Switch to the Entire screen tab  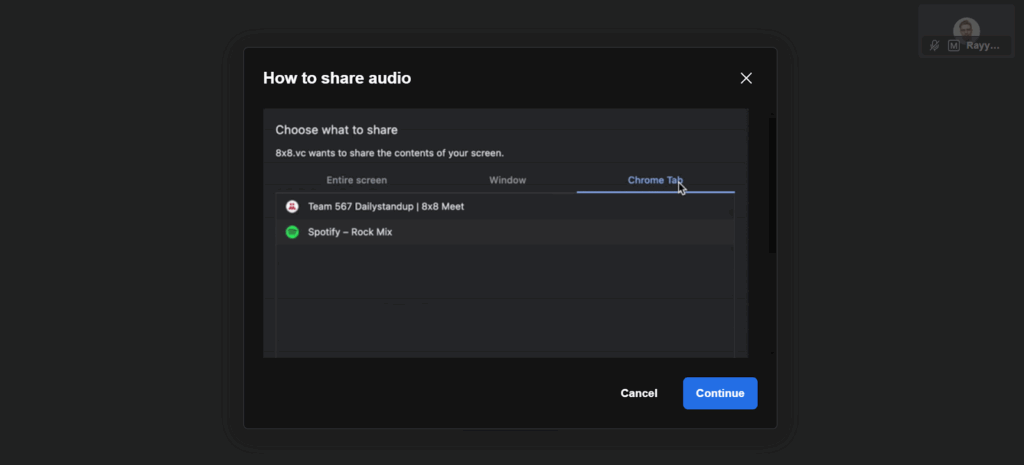pyautogui.click(x=356, y=180)
